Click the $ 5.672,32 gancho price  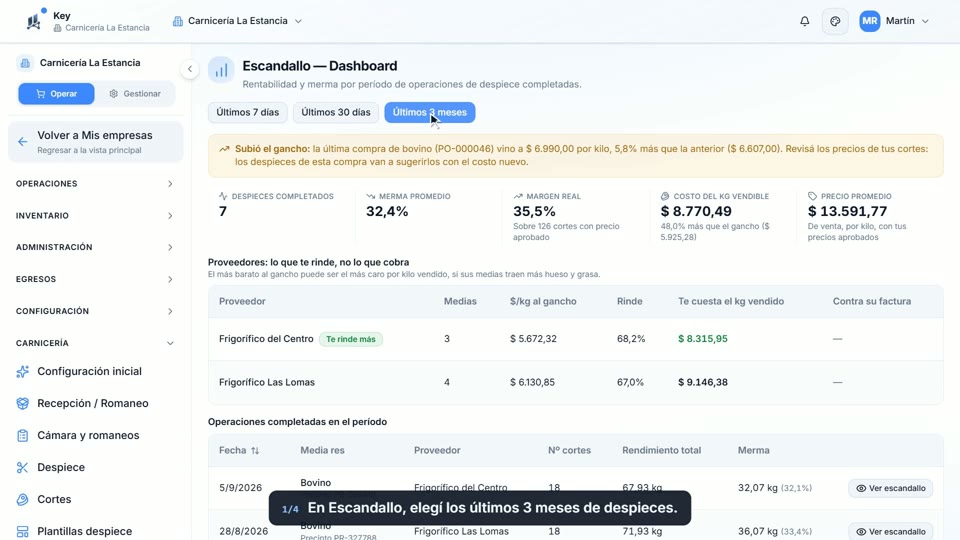tap(533, 339)
